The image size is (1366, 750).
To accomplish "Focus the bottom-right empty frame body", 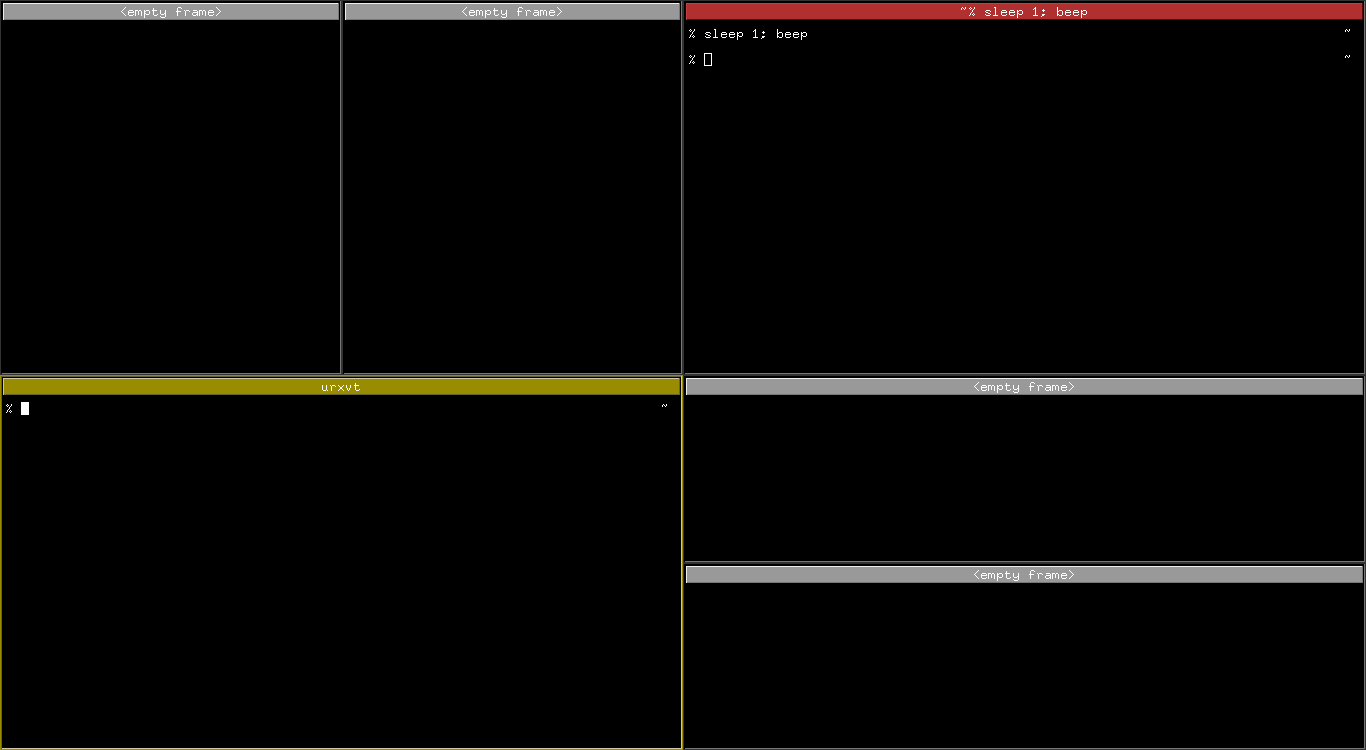I will 1023,664.
